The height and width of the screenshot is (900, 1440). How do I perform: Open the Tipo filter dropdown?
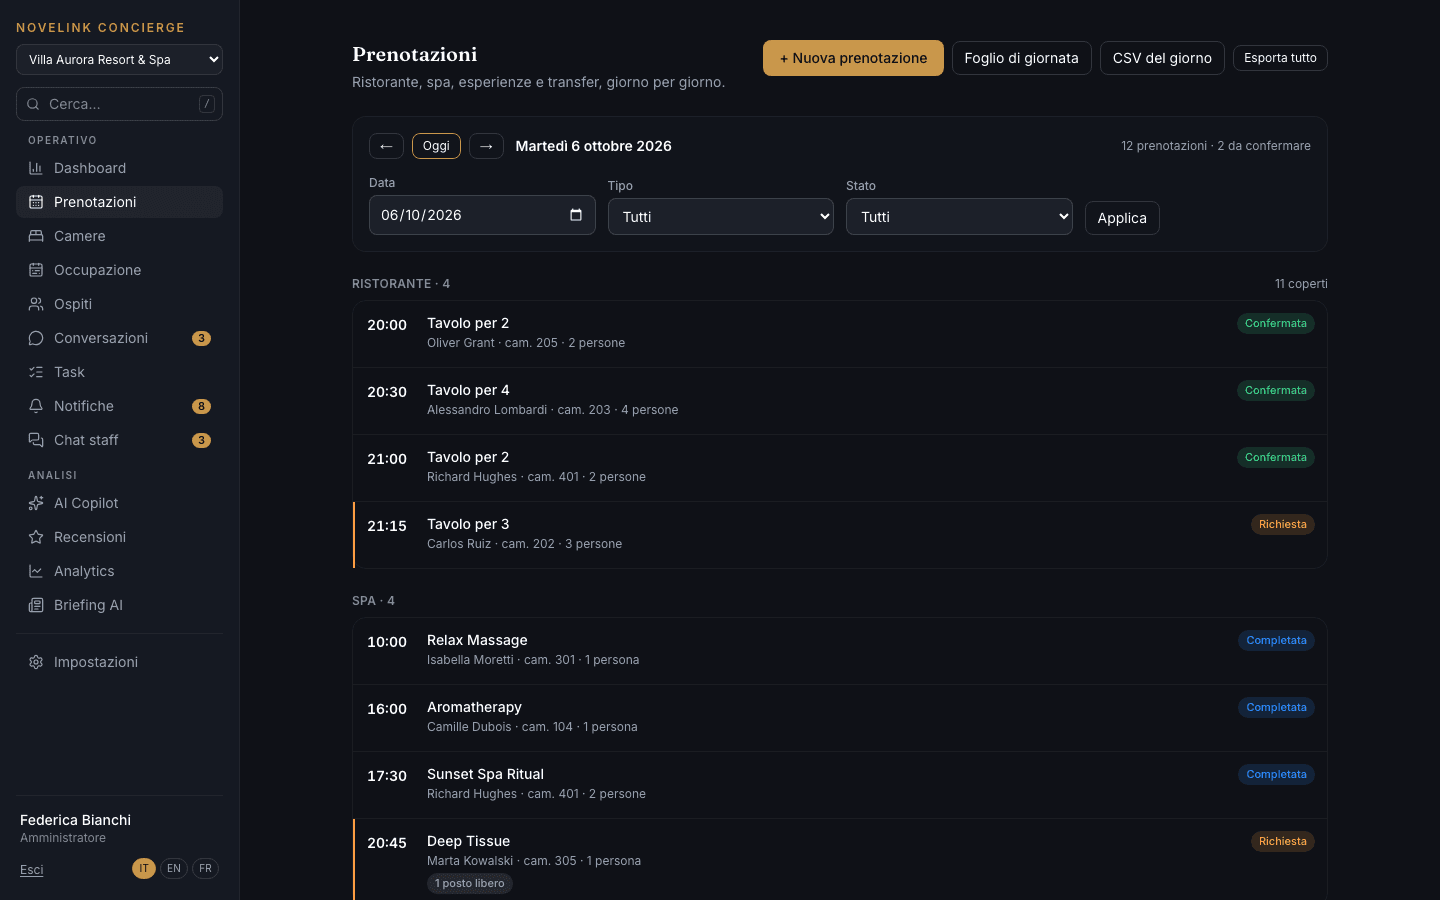[x=721, y=217]
